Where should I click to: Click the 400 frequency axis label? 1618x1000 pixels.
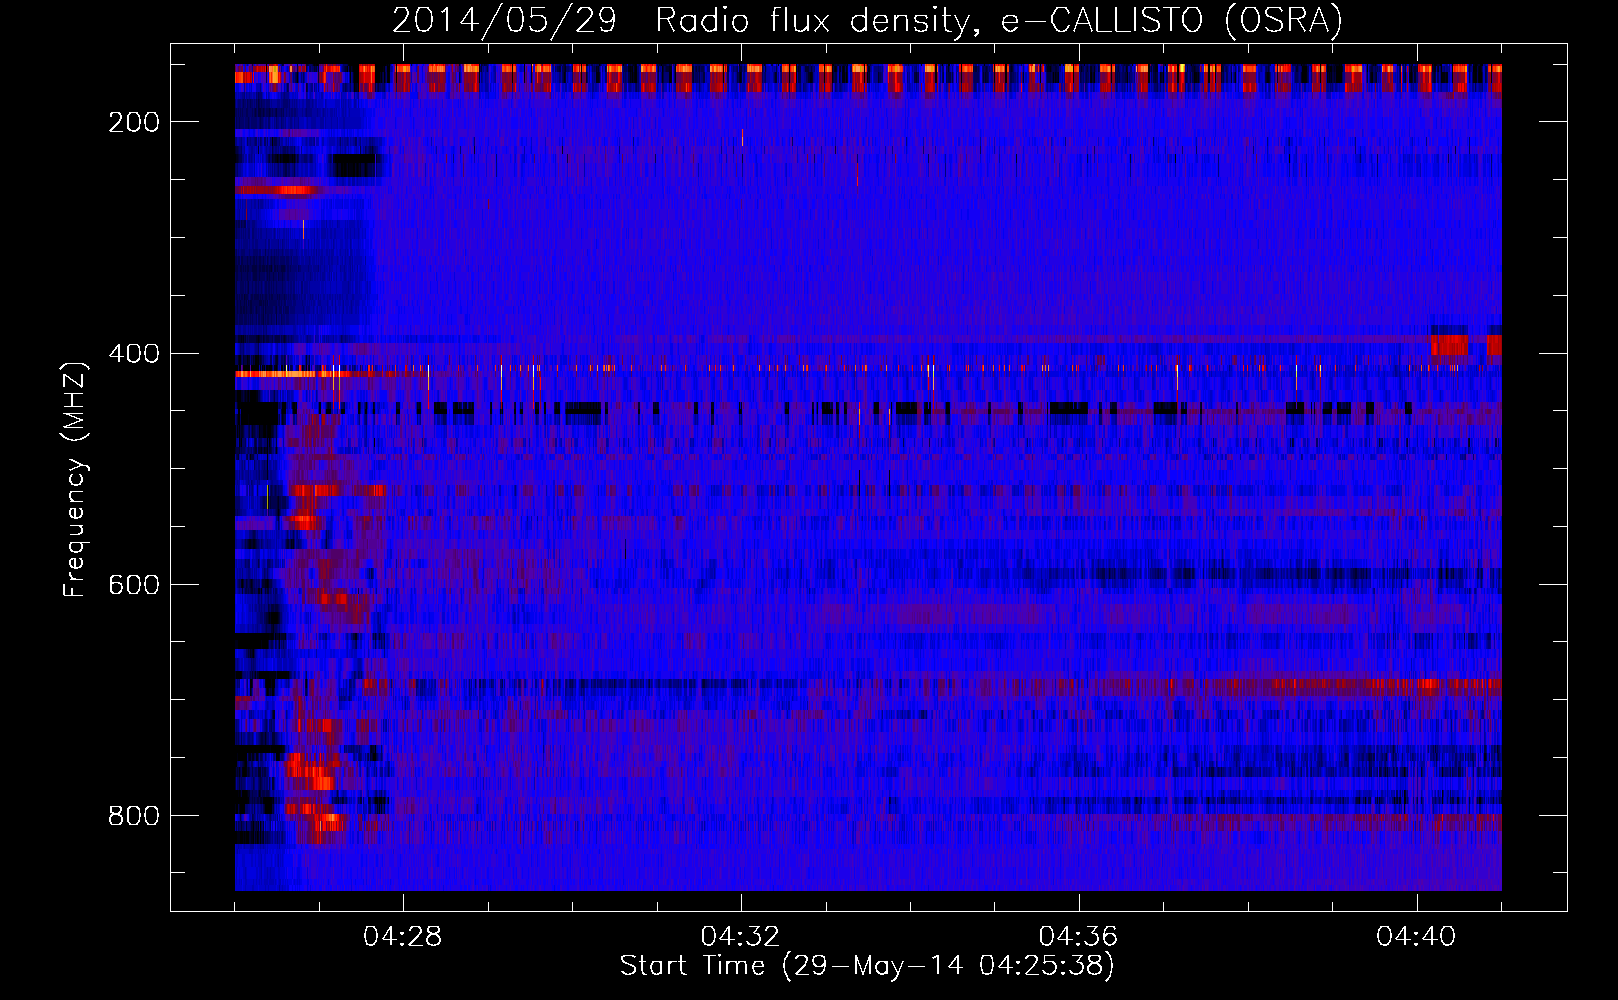coord(134,354)
